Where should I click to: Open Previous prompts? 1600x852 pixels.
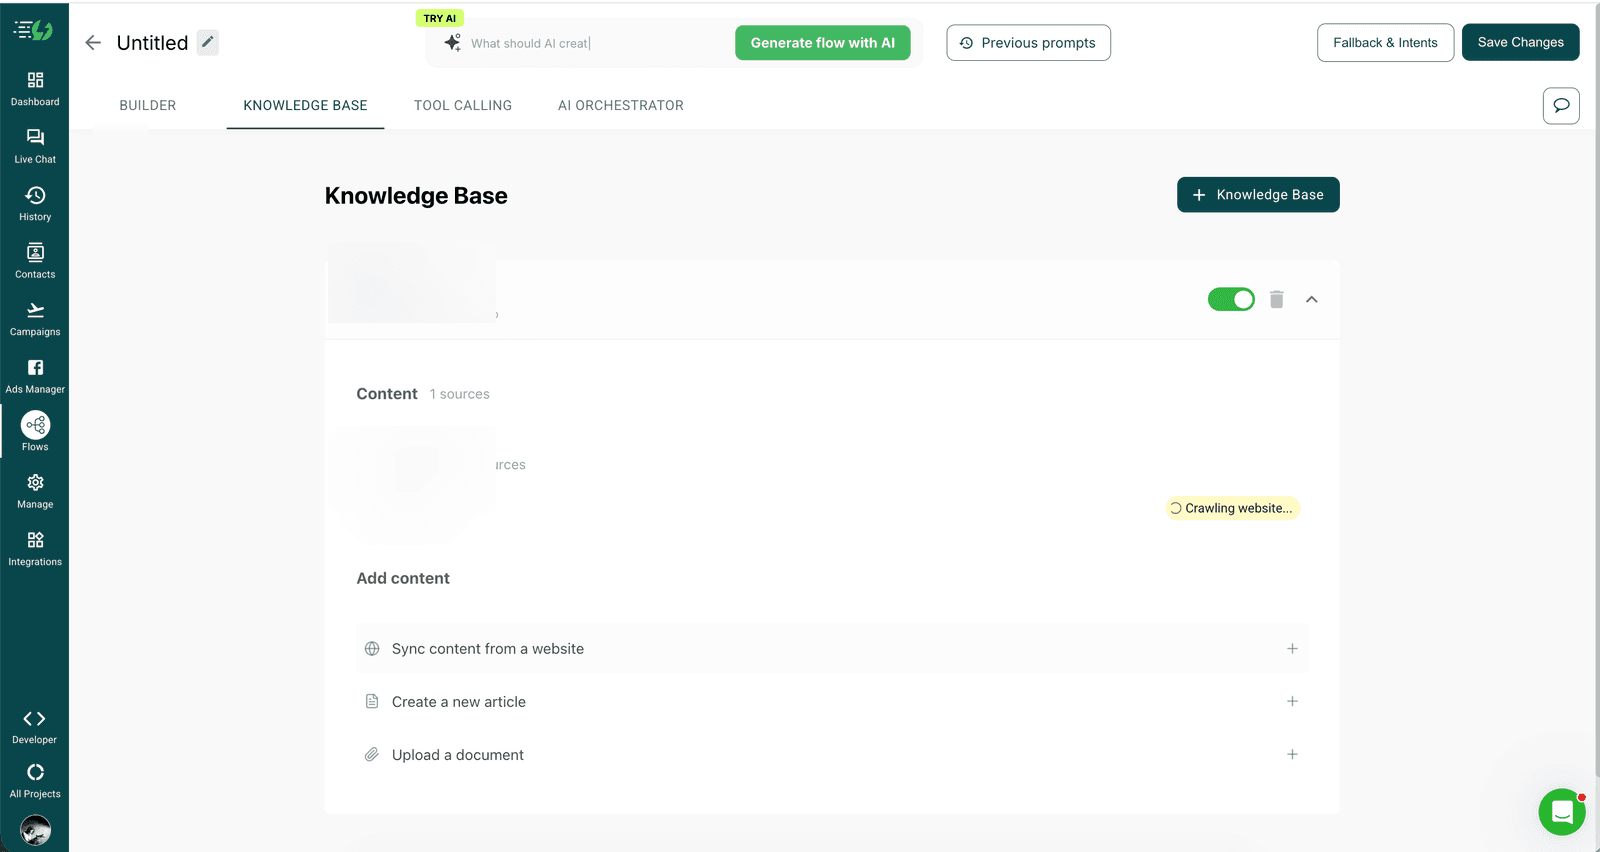point(1028,43)
